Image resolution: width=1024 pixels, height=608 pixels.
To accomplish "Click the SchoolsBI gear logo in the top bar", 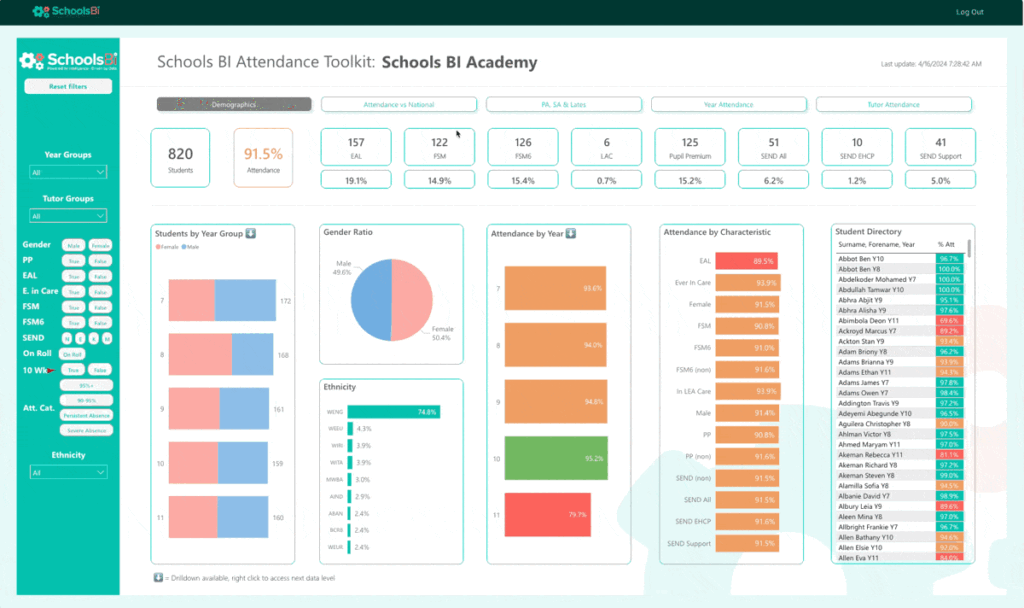I will click(x=41, y=11).
